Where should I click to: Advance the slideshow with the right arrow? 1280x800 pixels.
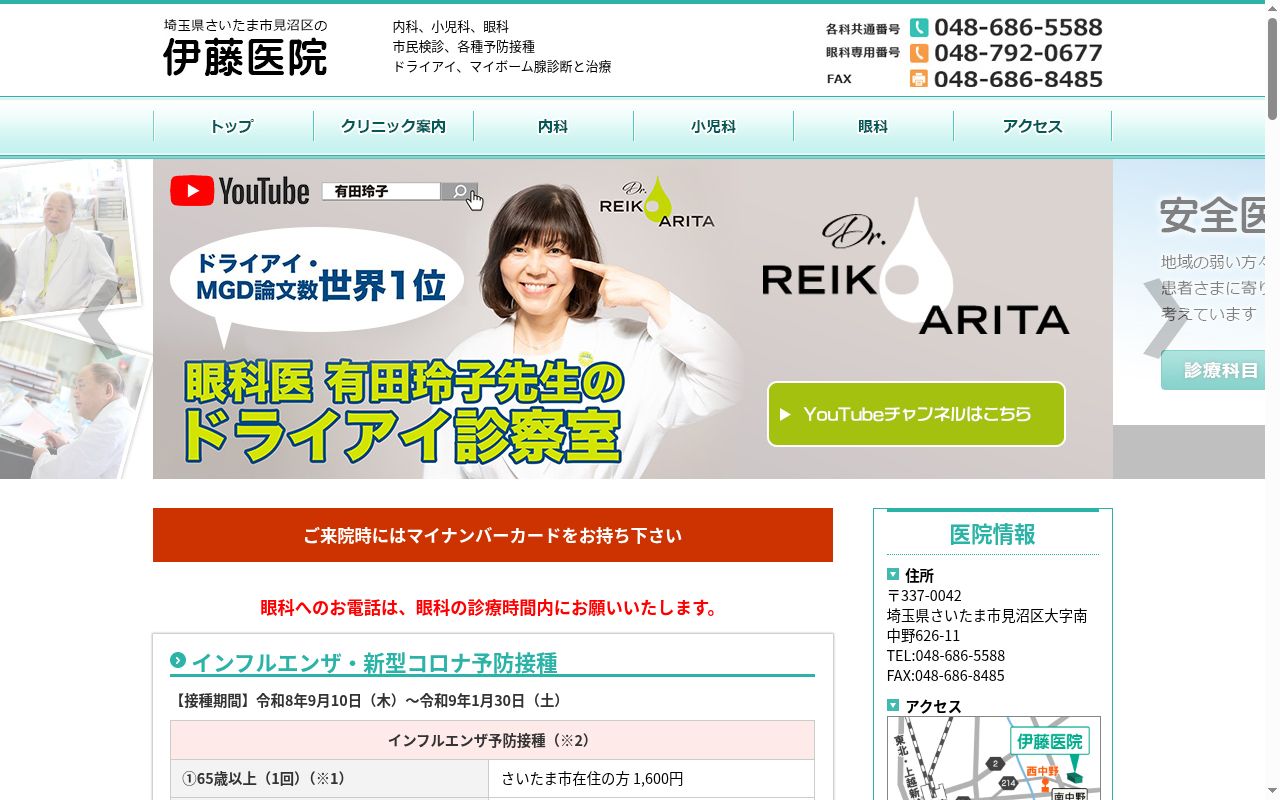pos(1165,319)
